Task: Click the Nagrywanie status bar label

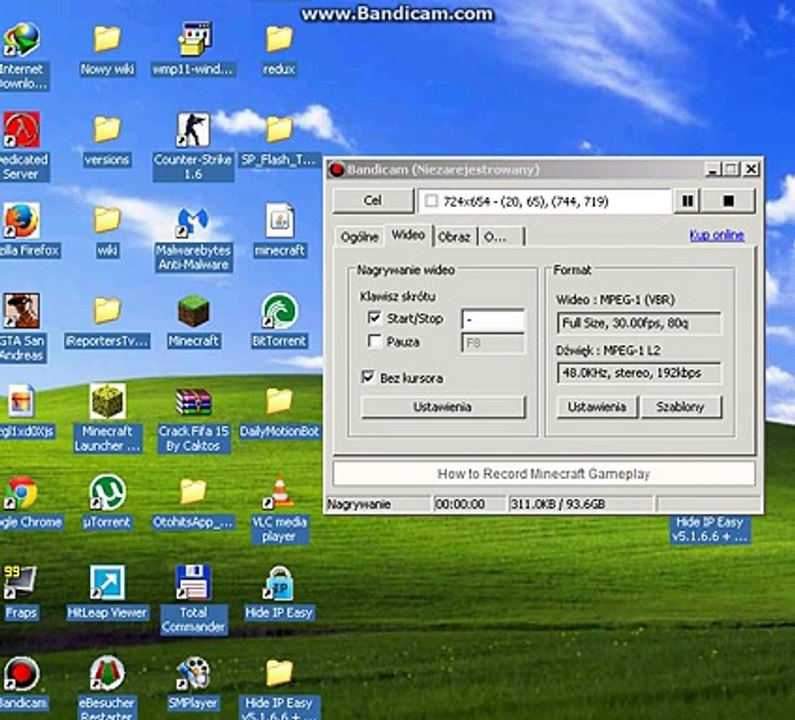Action: coord(378,504)
